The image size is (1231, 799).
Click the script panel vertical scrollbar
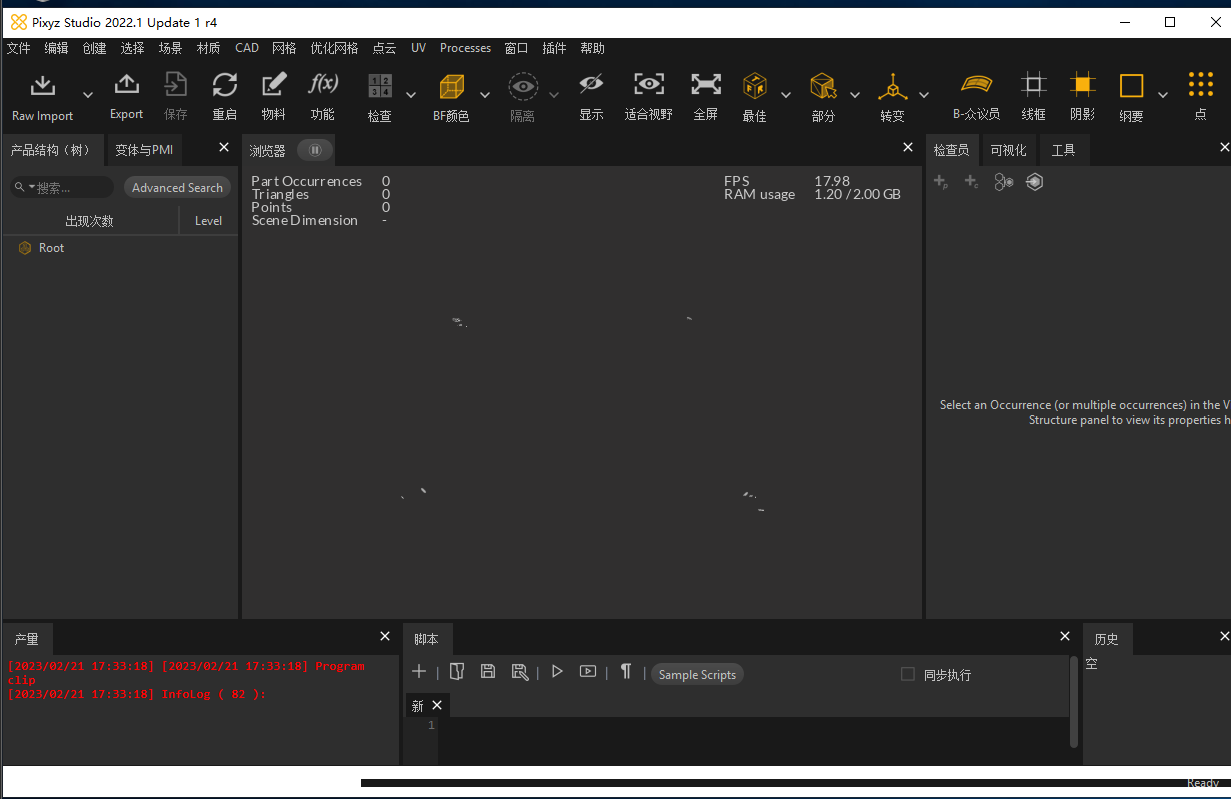pyautogui.click(x=1075, y=702)
